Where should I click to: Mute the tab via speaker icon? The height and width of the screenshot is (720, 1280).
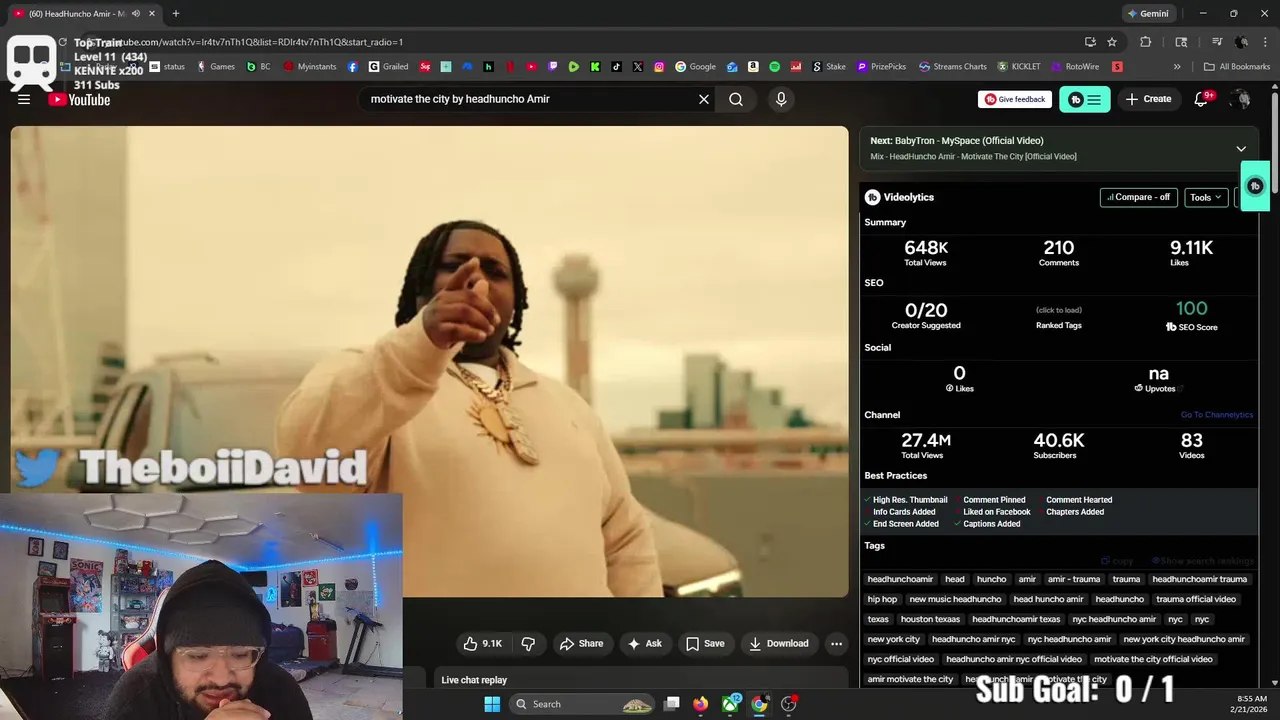(135, 14)
